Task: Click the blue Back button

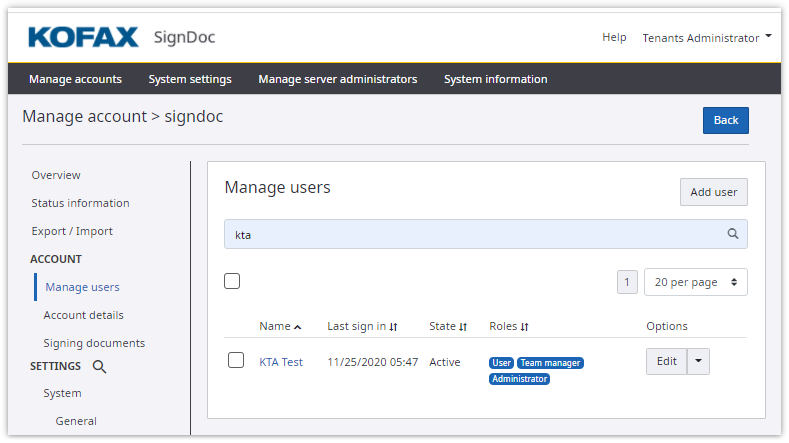Action: (725, 120)
